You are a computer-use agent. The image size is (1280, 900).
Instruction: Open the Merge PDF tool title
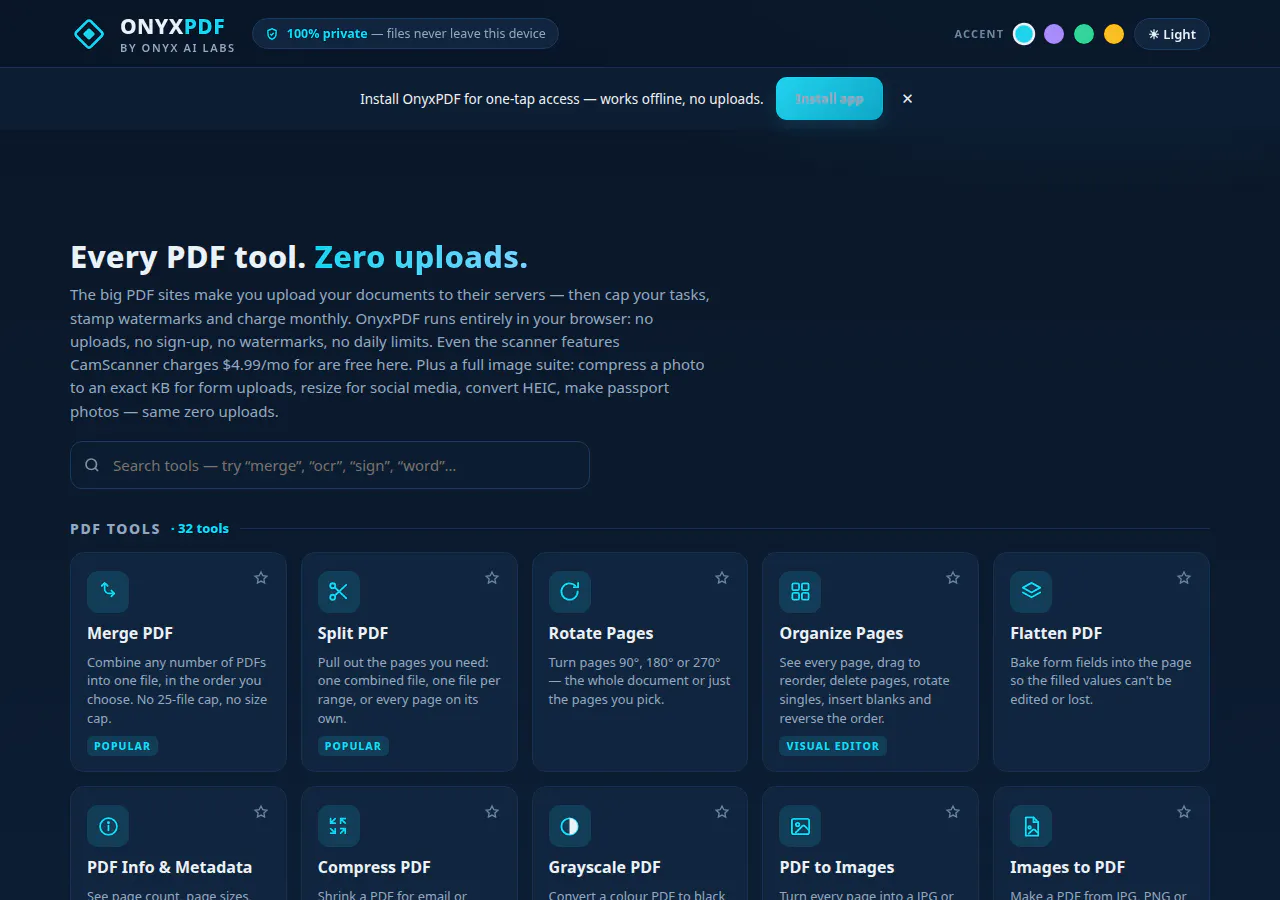tap(130, 633)
